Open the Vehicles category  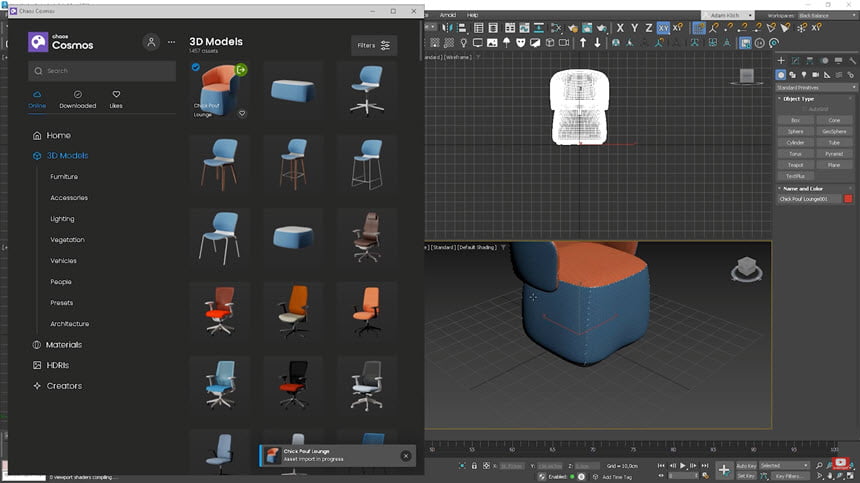click(x=64, y=260)
